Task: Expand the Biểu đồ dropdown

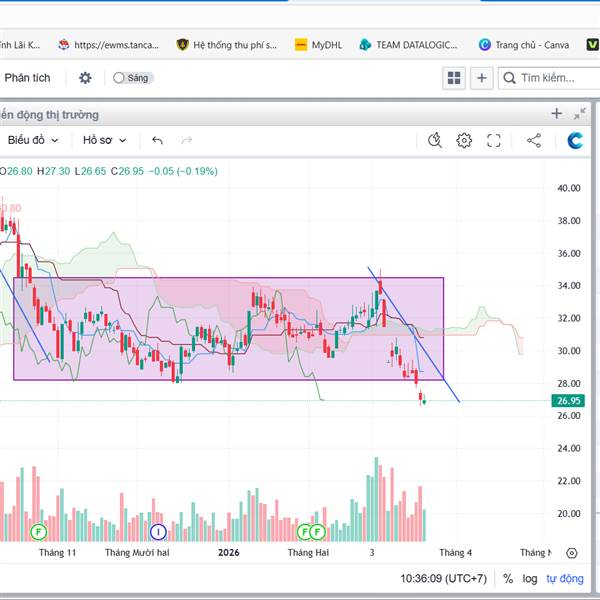Action: coord(33,140)
